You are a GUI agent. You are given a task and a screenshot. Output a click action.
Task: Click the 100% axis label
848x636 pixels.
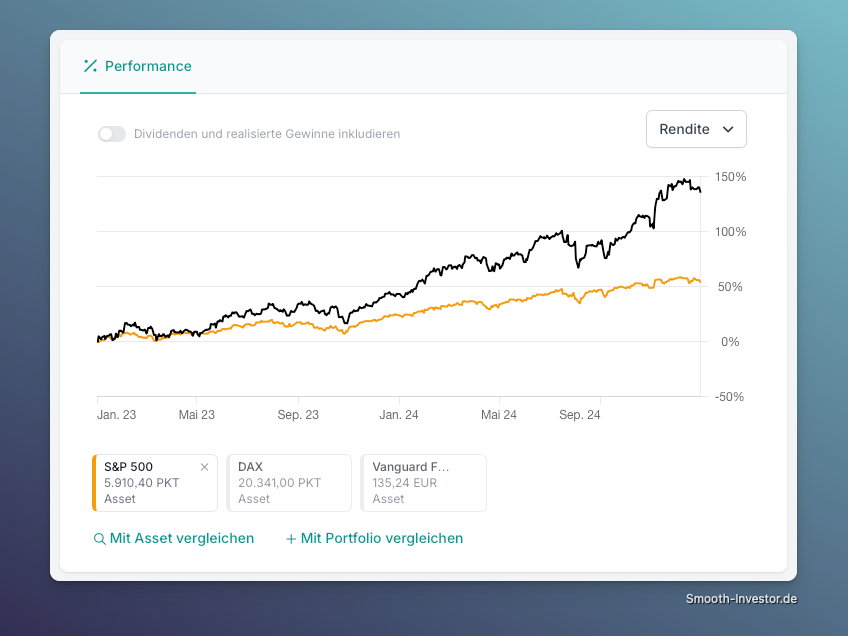[731, 232]
